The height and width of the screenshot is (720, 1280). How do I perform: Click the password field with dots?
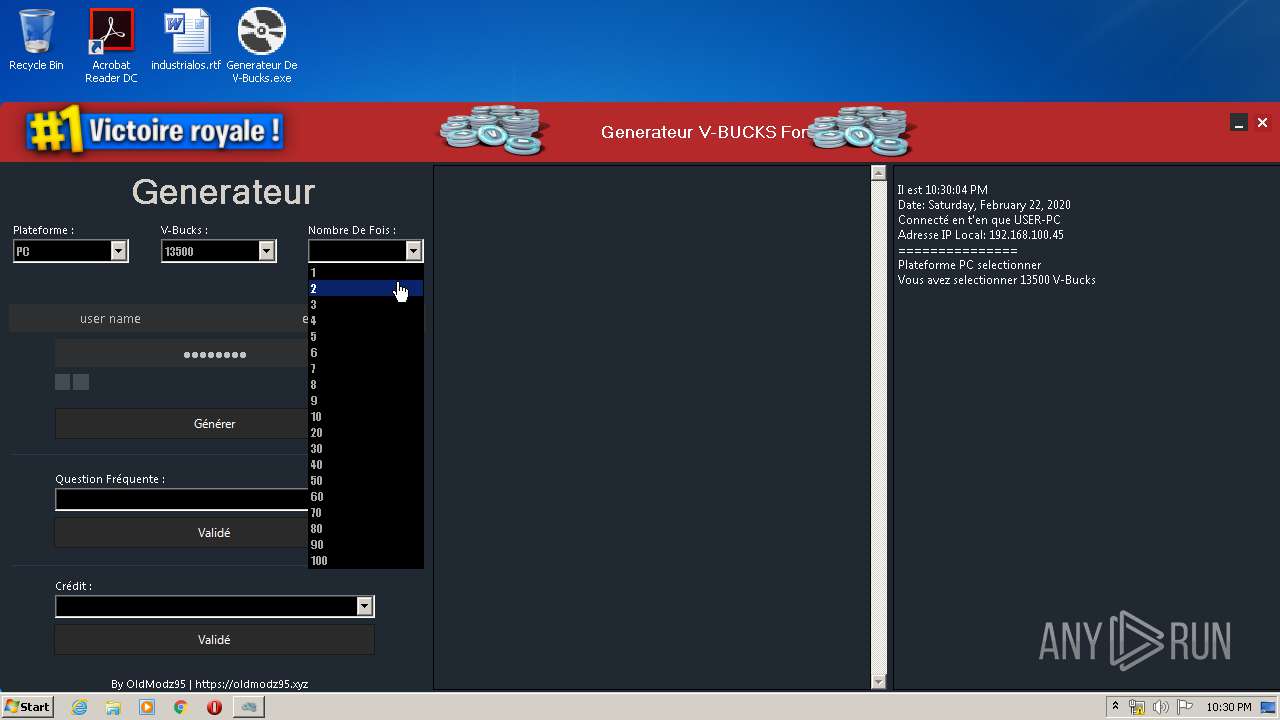[x=182, y=354]
